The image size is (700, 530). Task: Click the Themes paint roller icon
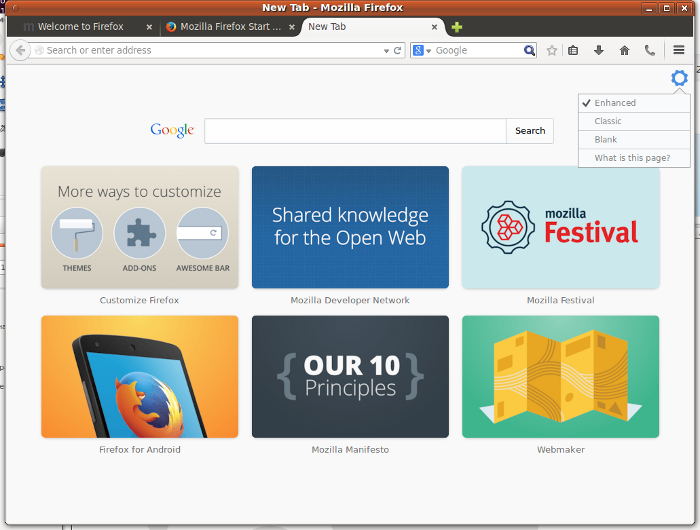click(x=77, y=233)
